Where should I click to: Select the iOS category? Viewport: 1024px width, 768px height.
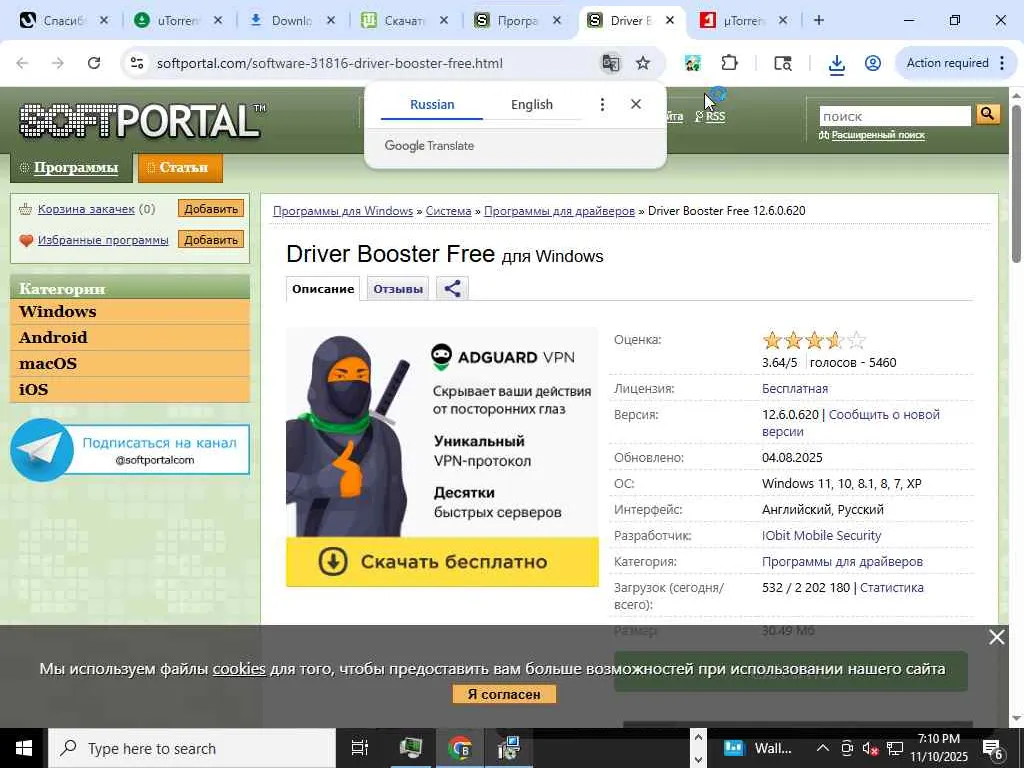coord(130,389)
